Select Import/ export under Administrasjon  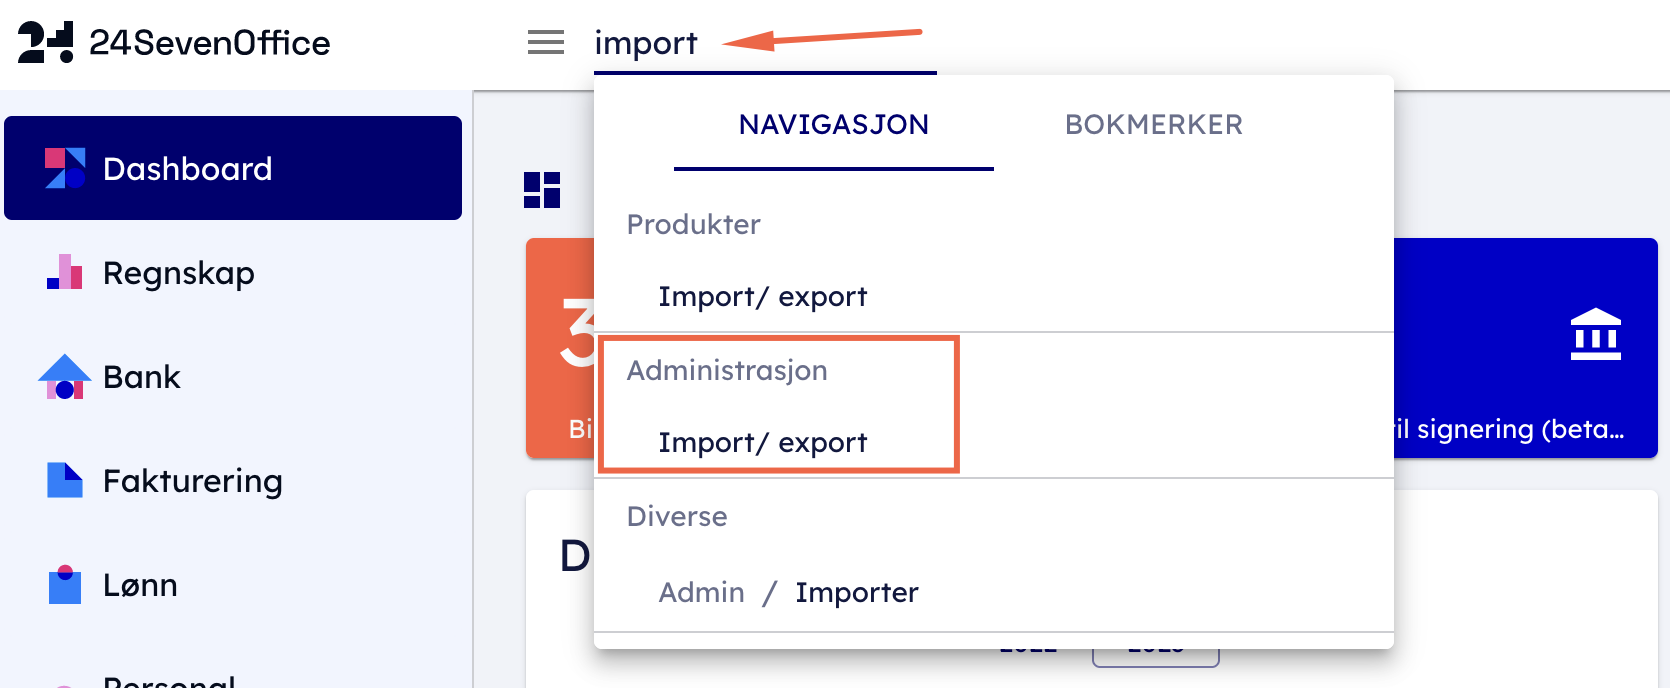[x=762, y=443]
